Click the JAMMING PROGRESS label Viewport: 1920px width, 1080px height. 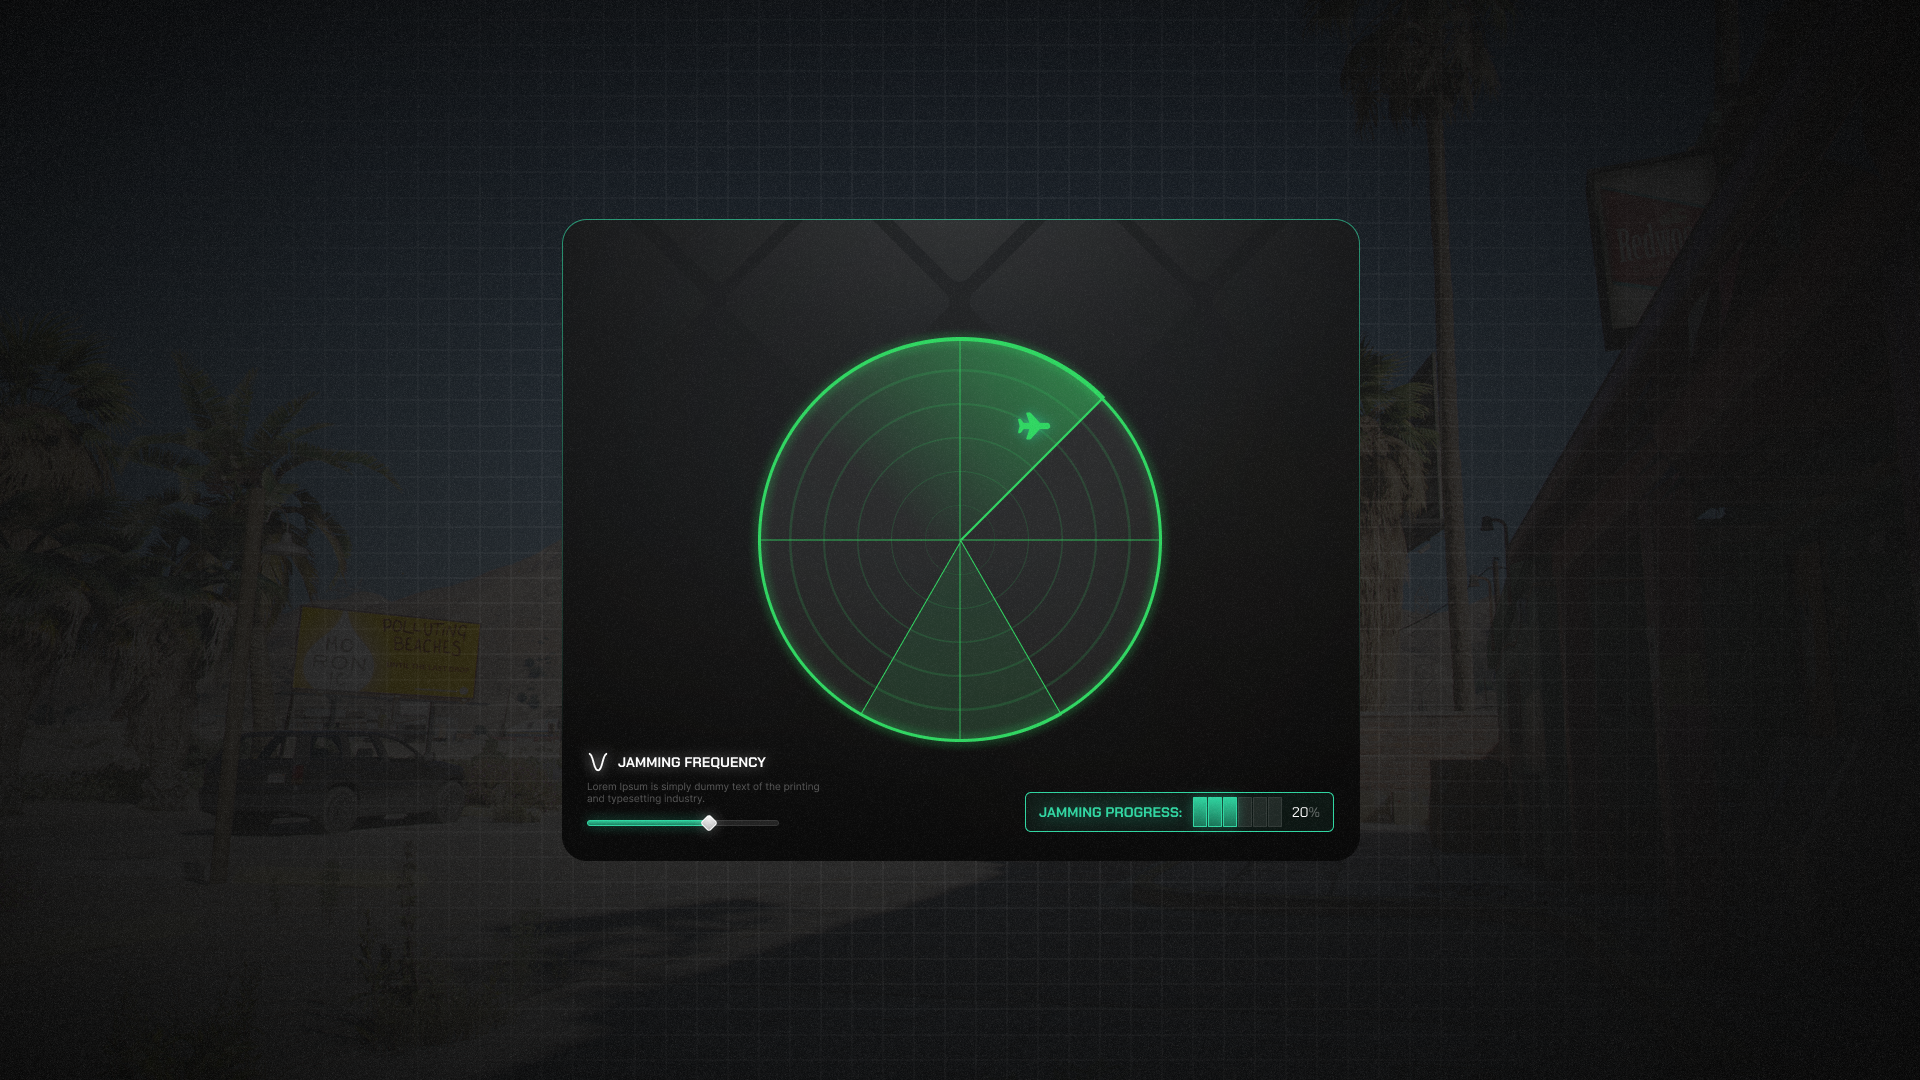pos(1110,812)
